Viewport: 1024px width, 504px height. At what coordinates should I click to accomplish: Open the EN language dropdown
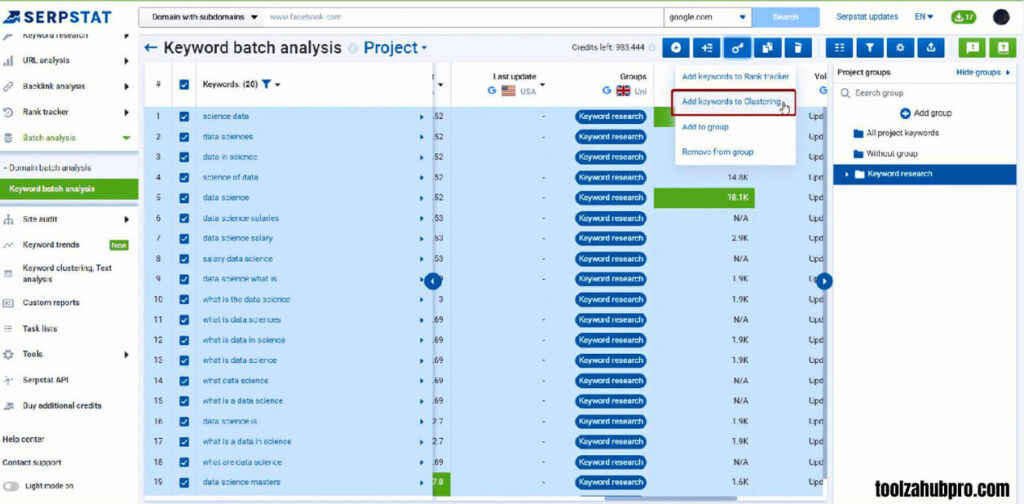point(924,17)
